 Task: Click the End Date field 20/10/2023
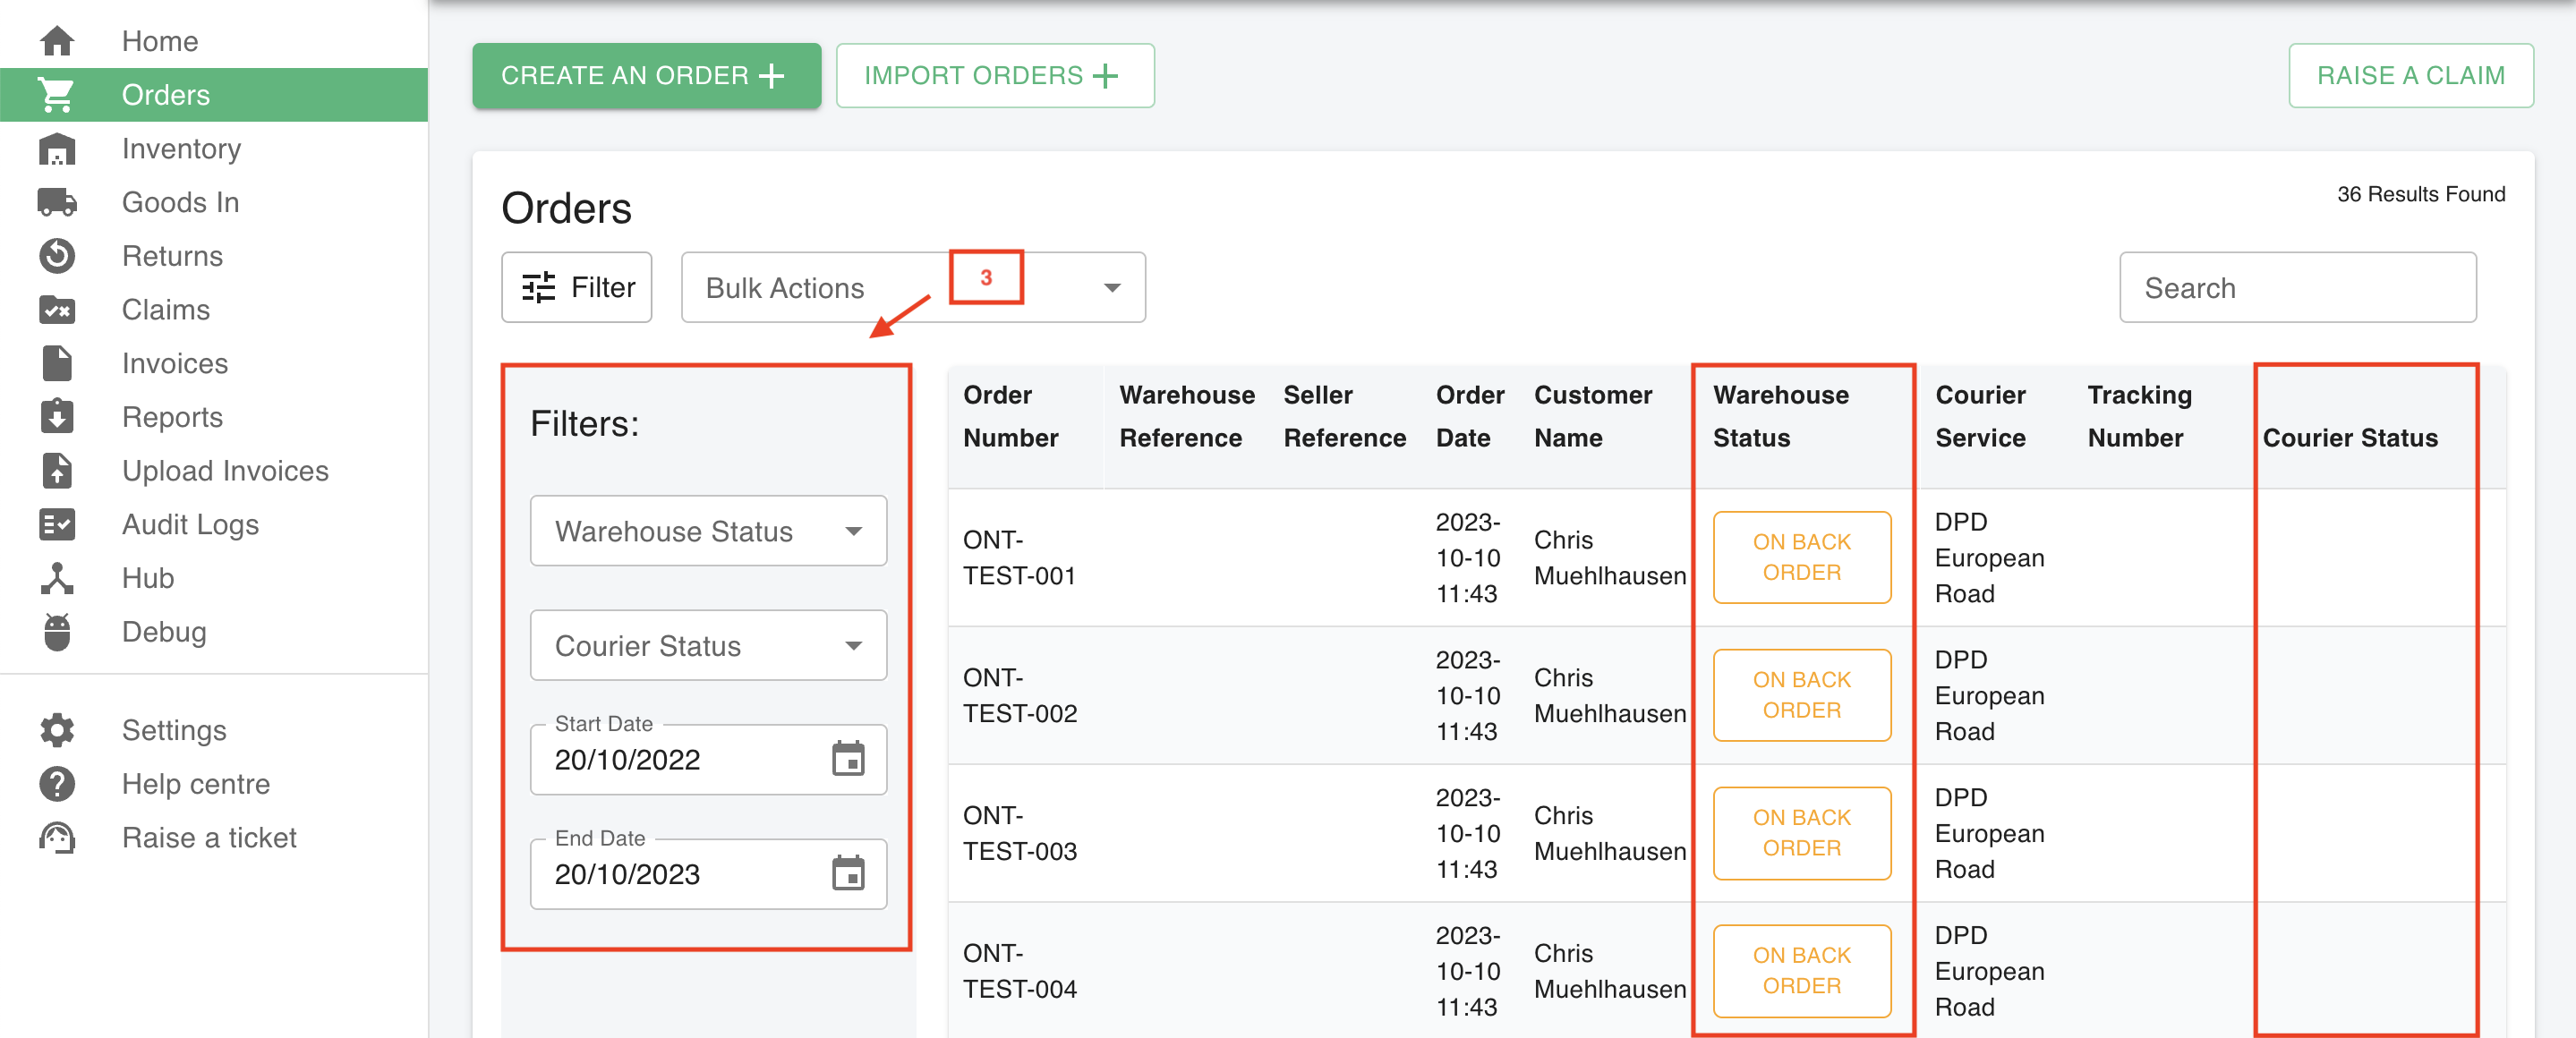[708, 874]
